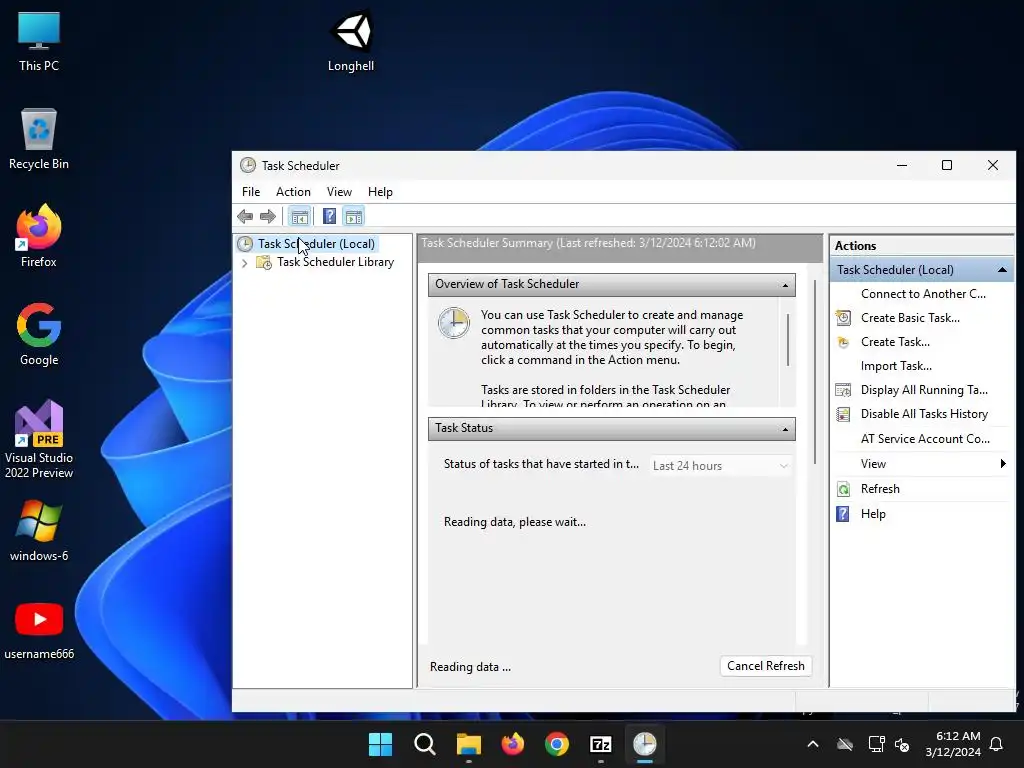Click the Create Task icon in Actions

click(x=844, y=342)
